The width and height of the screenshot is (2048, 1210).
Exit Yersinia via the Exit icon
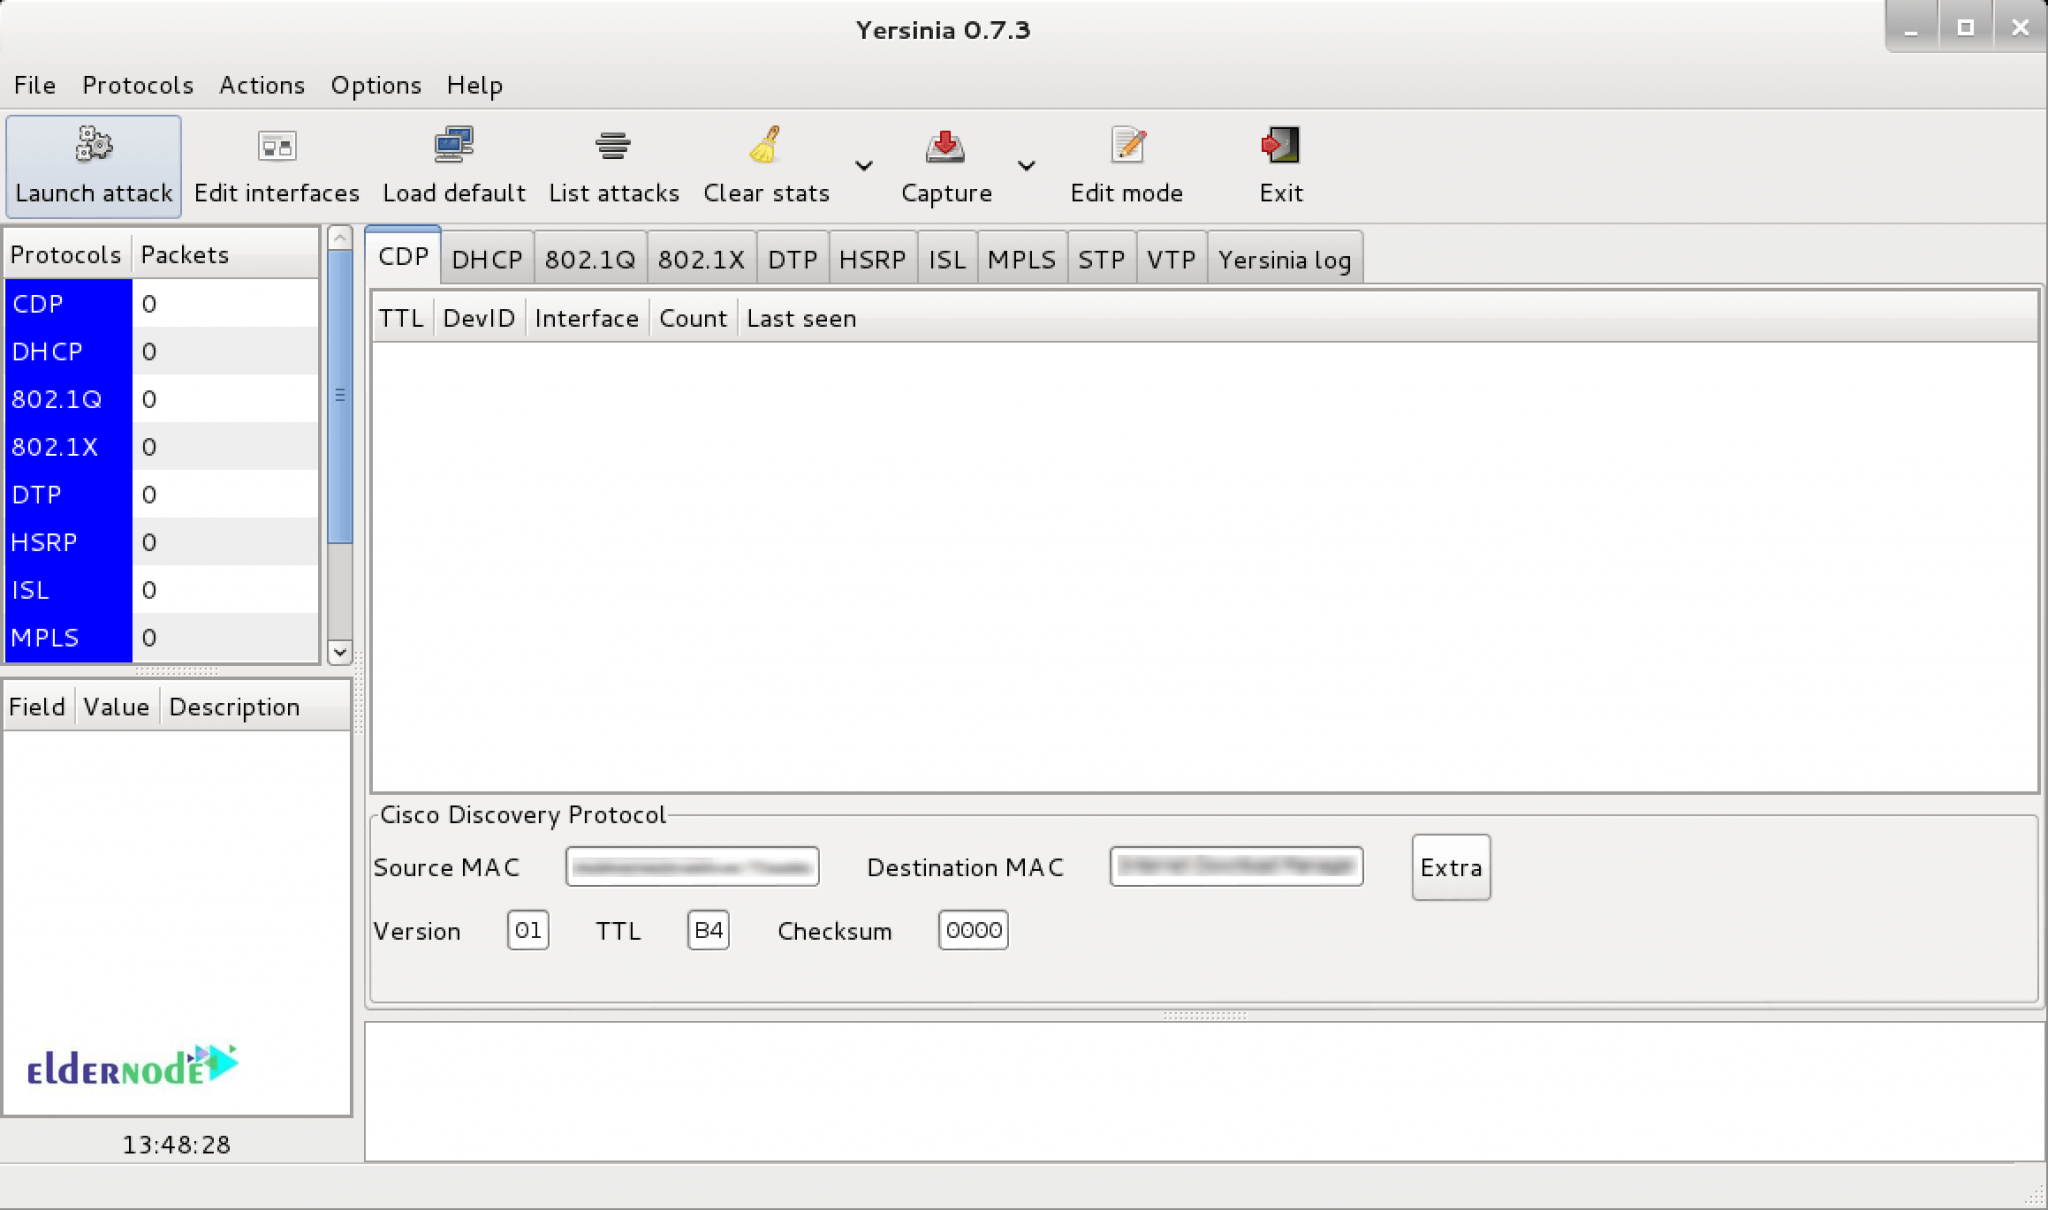tap(1280, 150)
